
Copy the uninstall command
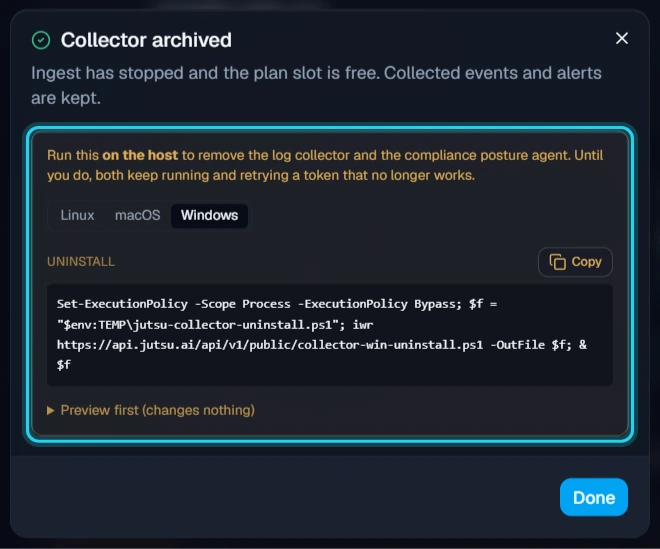coord(575,262)
